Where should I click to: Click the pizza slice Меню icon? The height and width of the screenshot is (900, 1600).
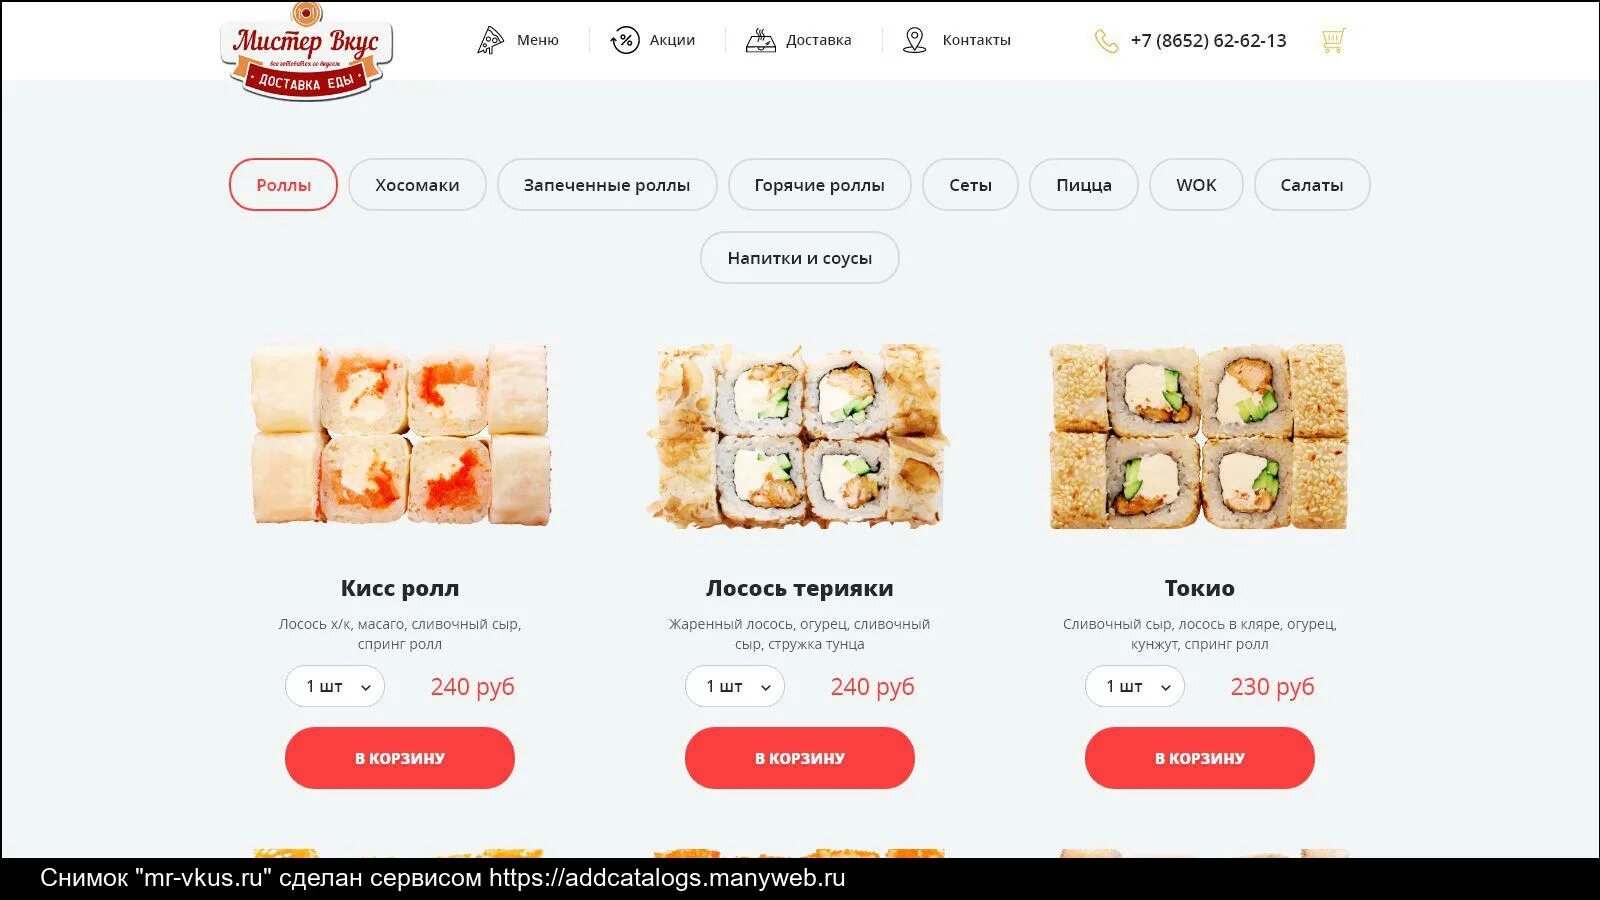click(490, 40)
